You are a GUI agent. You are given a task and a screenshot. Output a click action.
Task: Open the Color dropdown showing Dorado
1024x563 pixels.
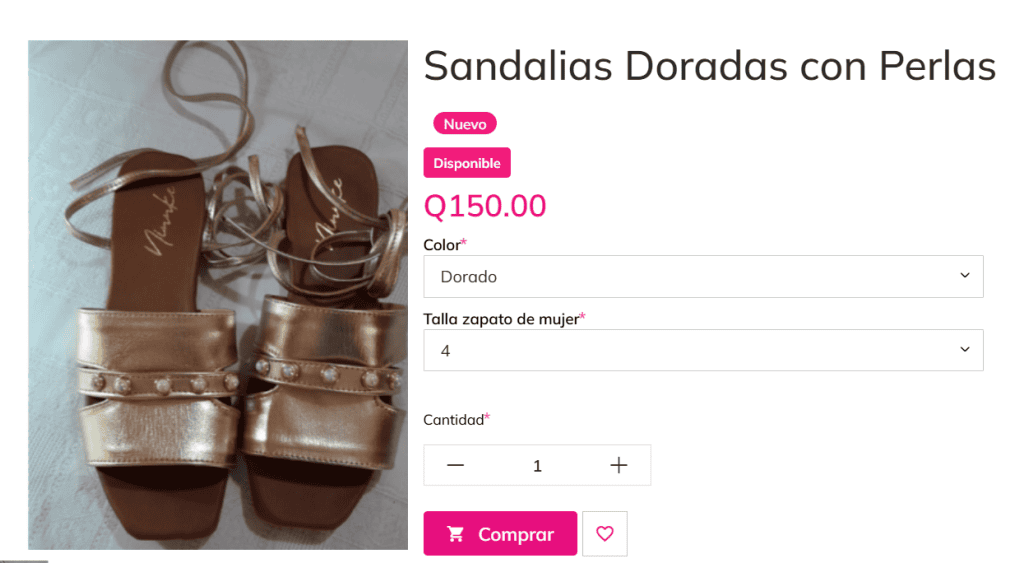[703, 276]
